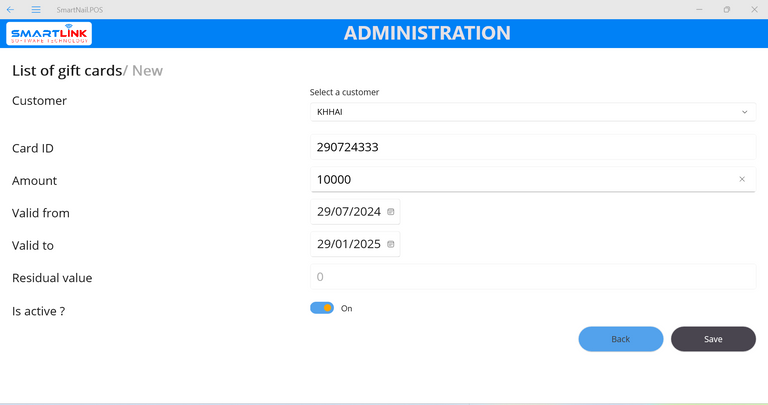
Task: Open the Valid from calendar icon
Action: tap(391, 212)
